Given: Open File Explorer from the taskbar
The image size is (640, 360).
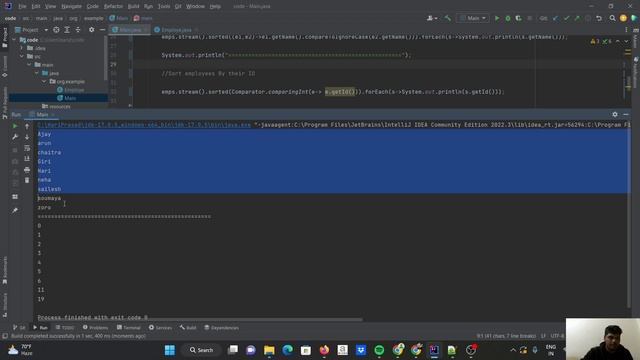Looking at the screenshot, I should (x=269, y=350).
